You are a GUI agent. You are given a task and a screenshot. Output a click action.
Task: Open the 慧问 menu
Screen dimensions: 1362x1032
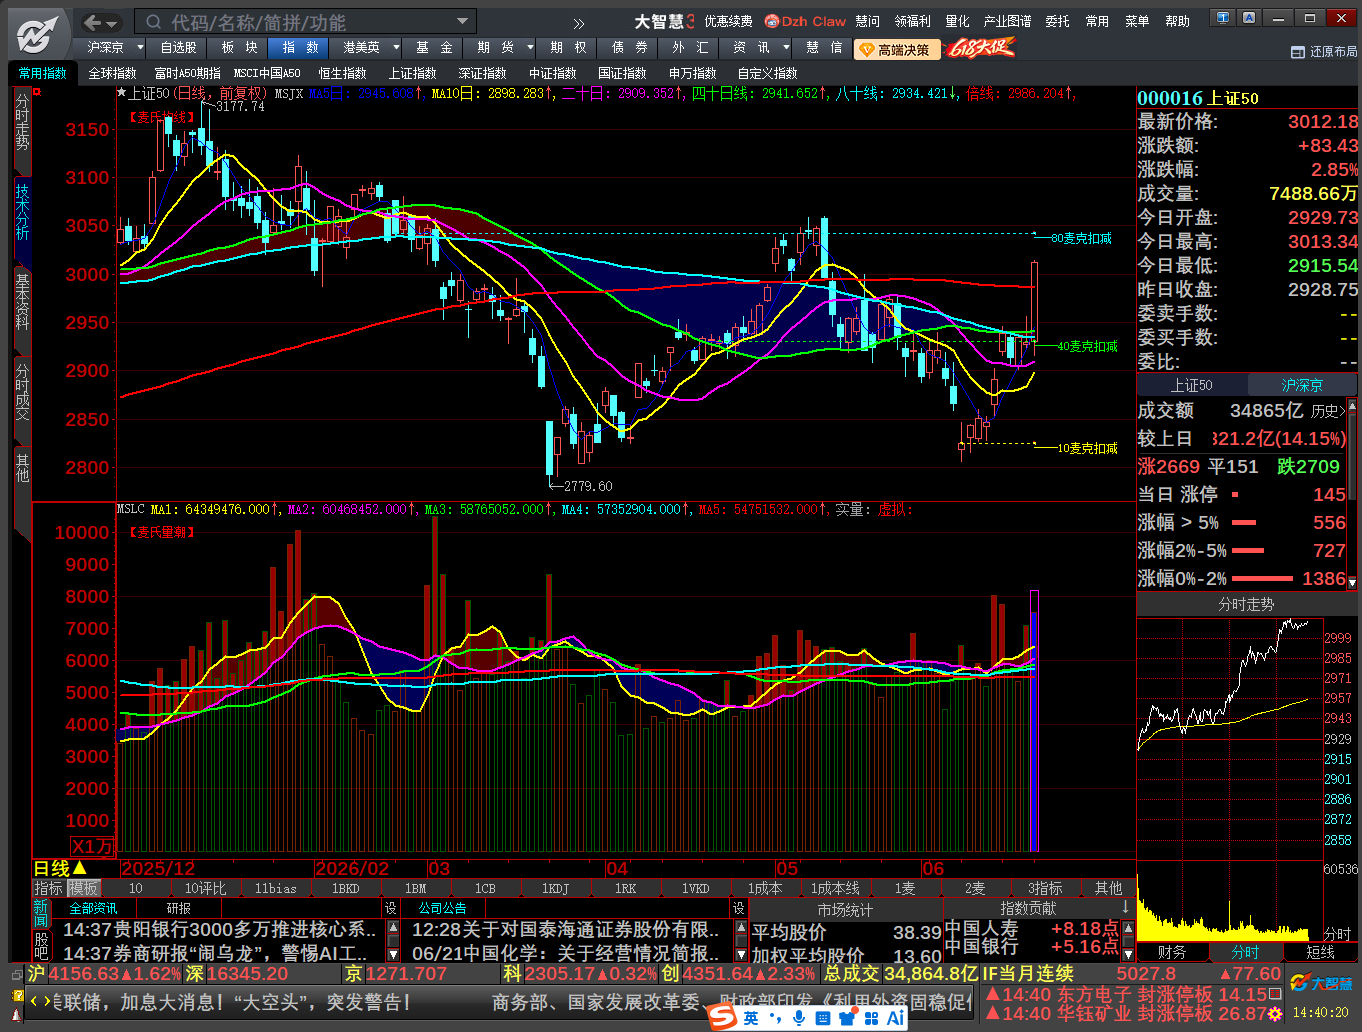click(867, 21)
